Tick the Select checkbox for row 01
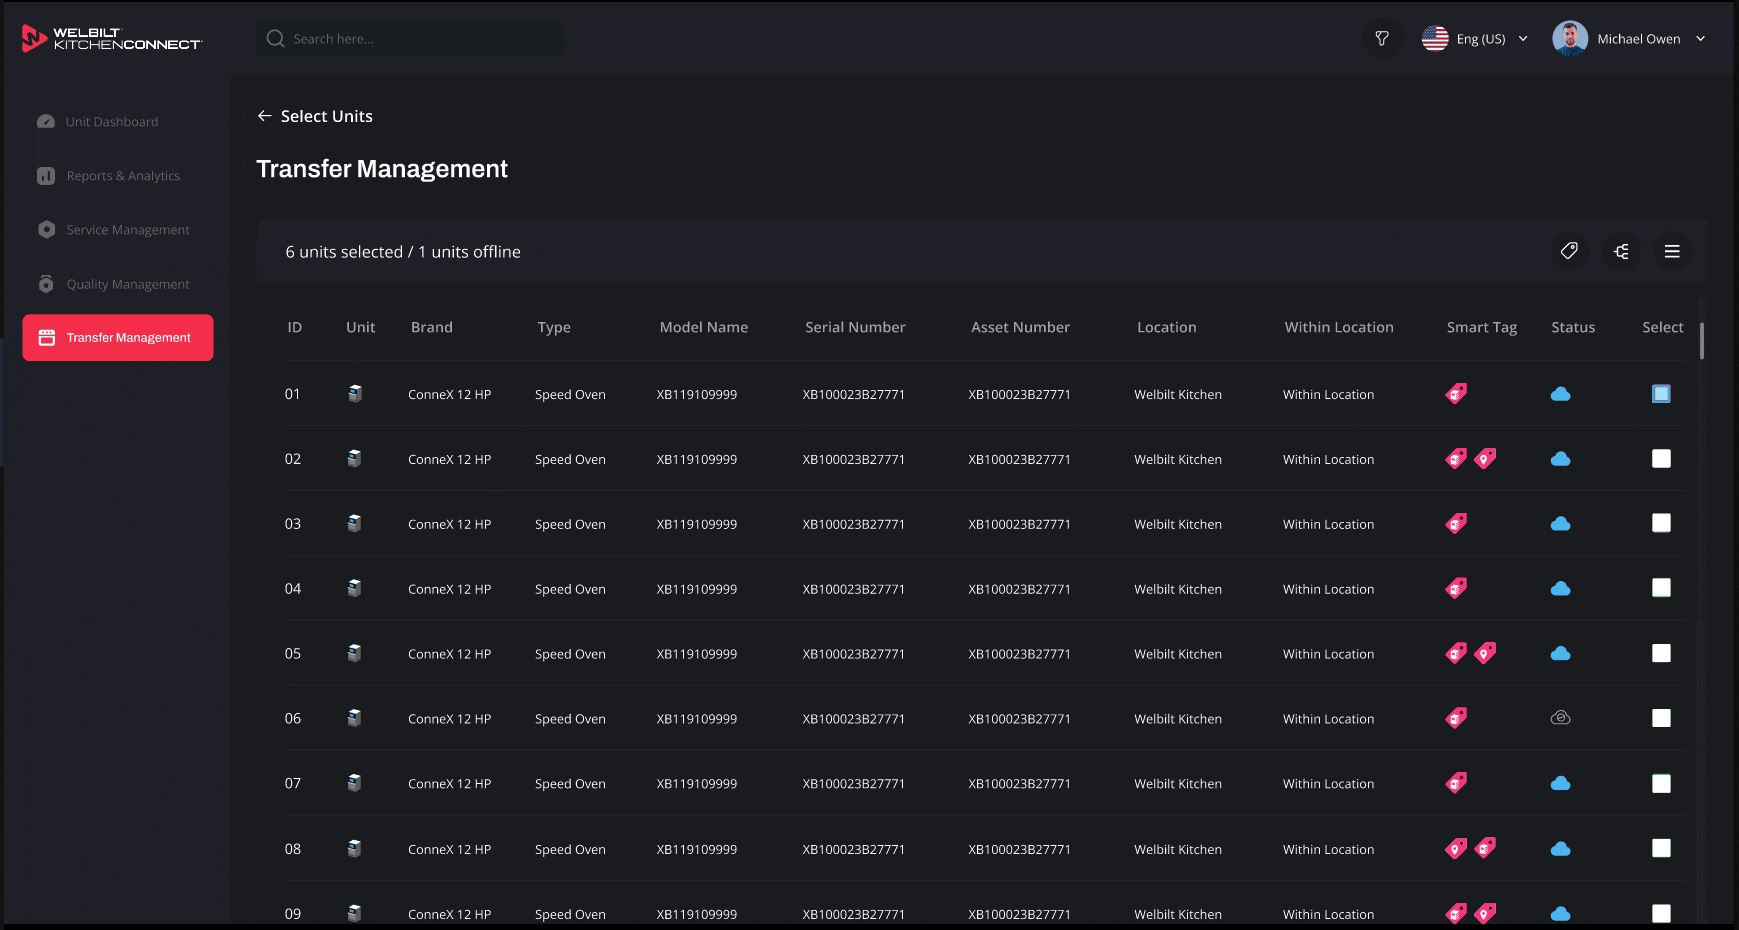 point(1661,394)
